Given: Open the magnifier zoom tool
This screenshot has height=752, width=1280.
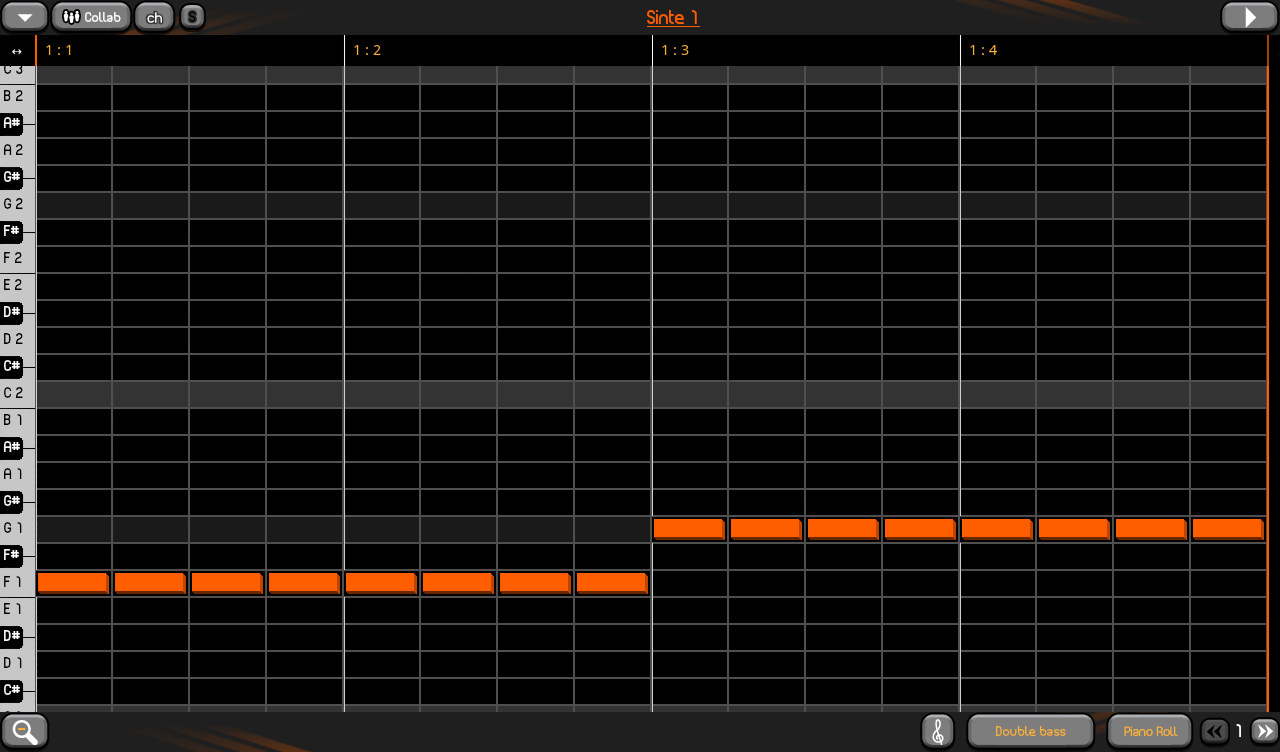Looking at the screenshot, I should pyautogui.click(x=25, y=731).
